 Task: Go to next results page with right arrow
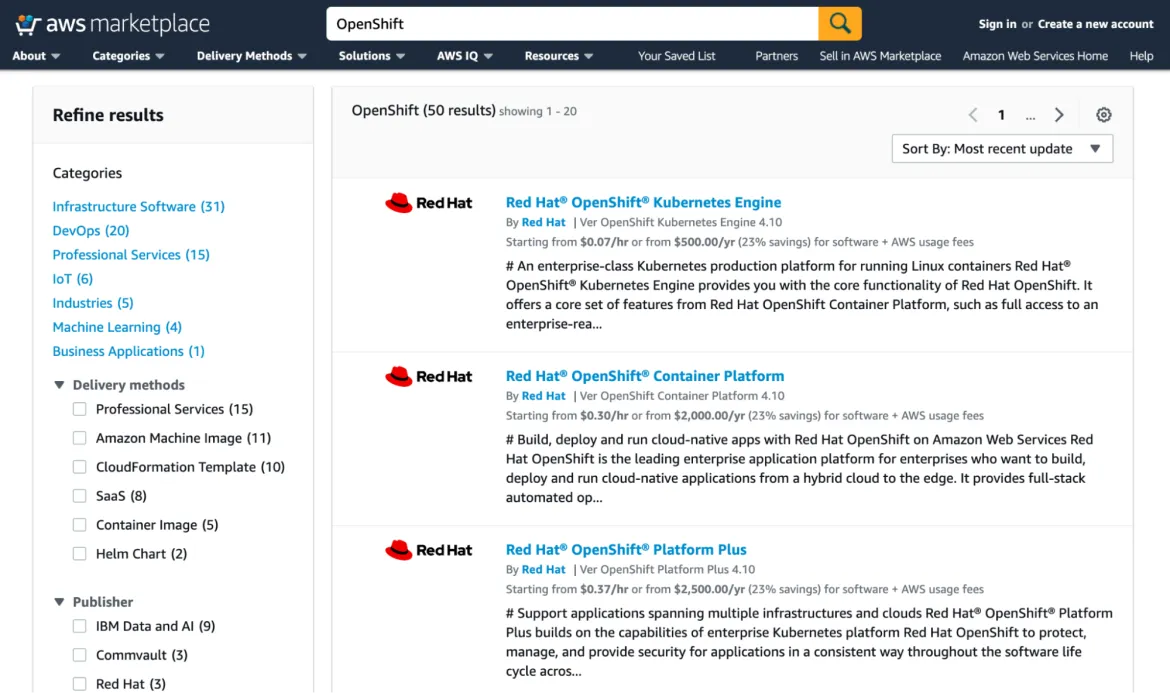1059,114
